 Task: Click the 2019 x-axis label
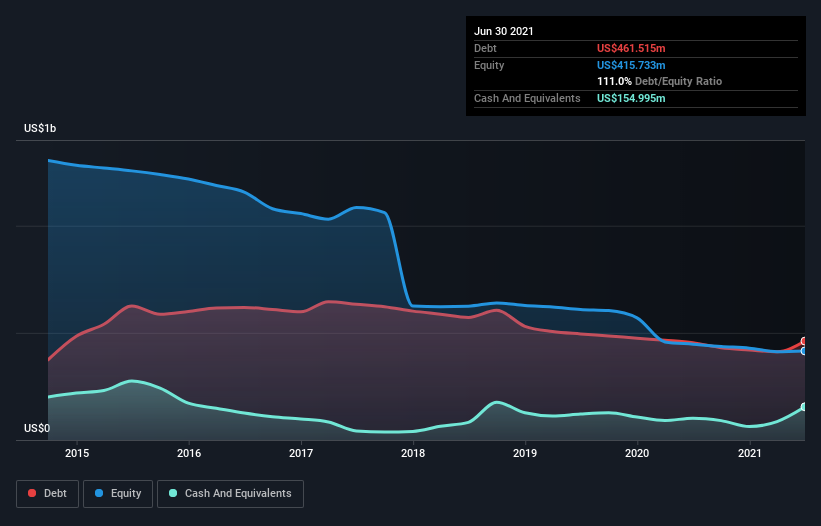tap(525, 453)
